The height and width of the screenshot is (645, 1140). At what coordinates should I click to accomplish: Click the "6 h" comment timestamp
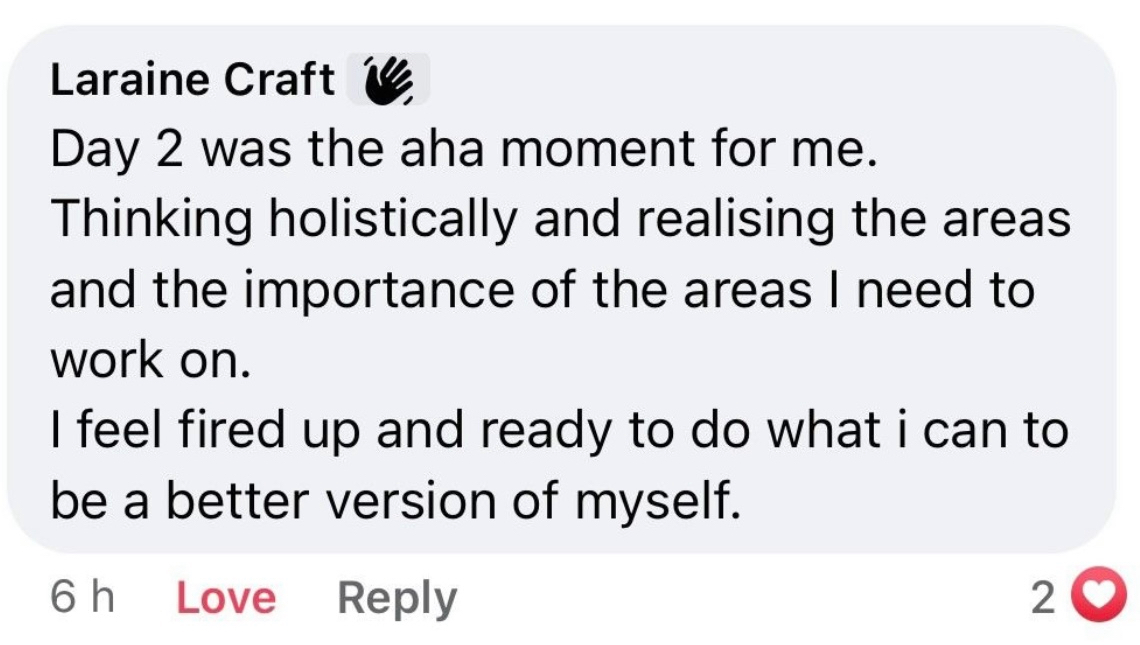point(82,598)
